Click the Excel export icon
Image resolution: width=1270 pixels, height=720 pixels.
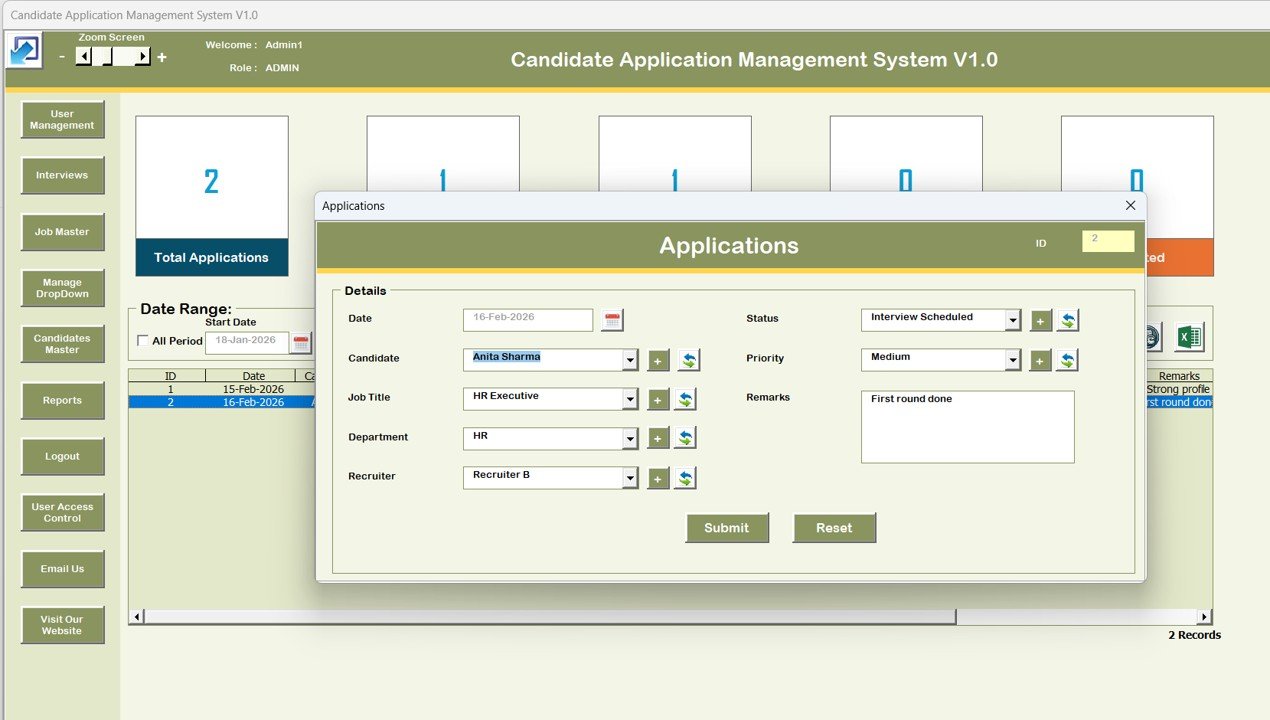pos(1188,337)
